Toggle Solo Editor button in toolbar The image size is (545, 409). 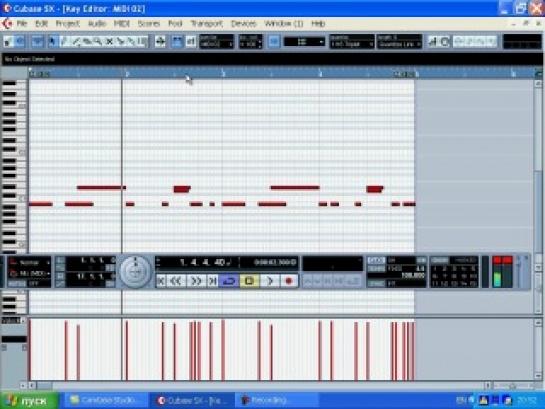8,42
